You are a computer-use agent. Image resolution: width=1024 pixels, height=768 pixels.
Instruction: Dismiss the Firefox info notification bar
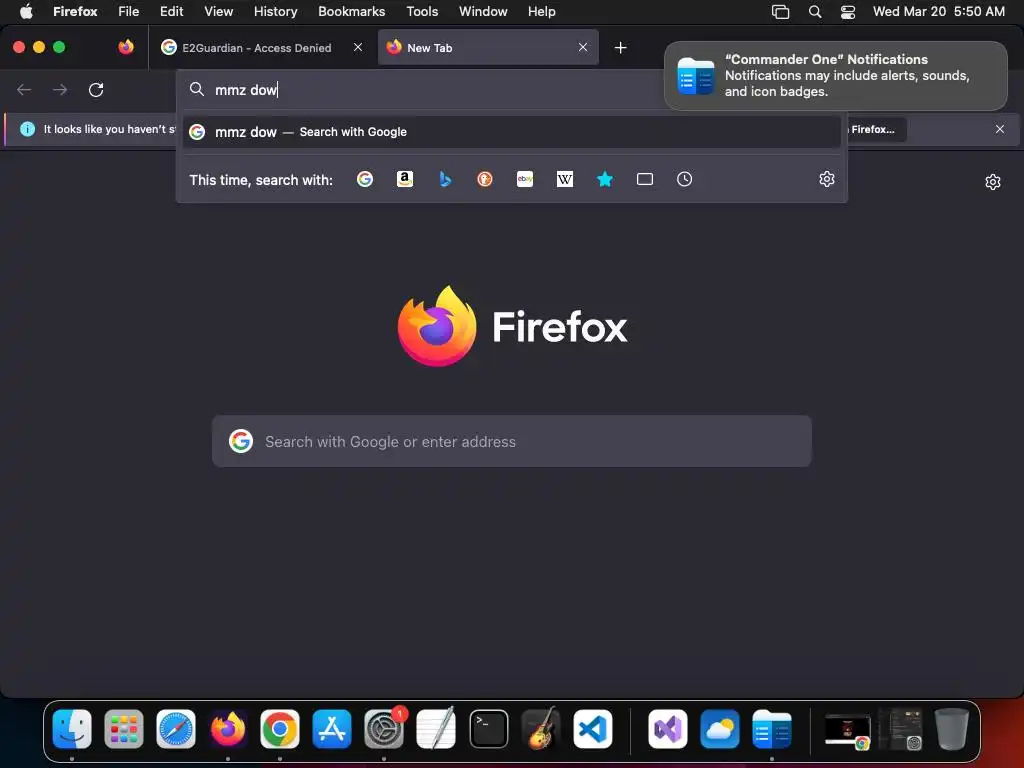(x=1000, y=129)
